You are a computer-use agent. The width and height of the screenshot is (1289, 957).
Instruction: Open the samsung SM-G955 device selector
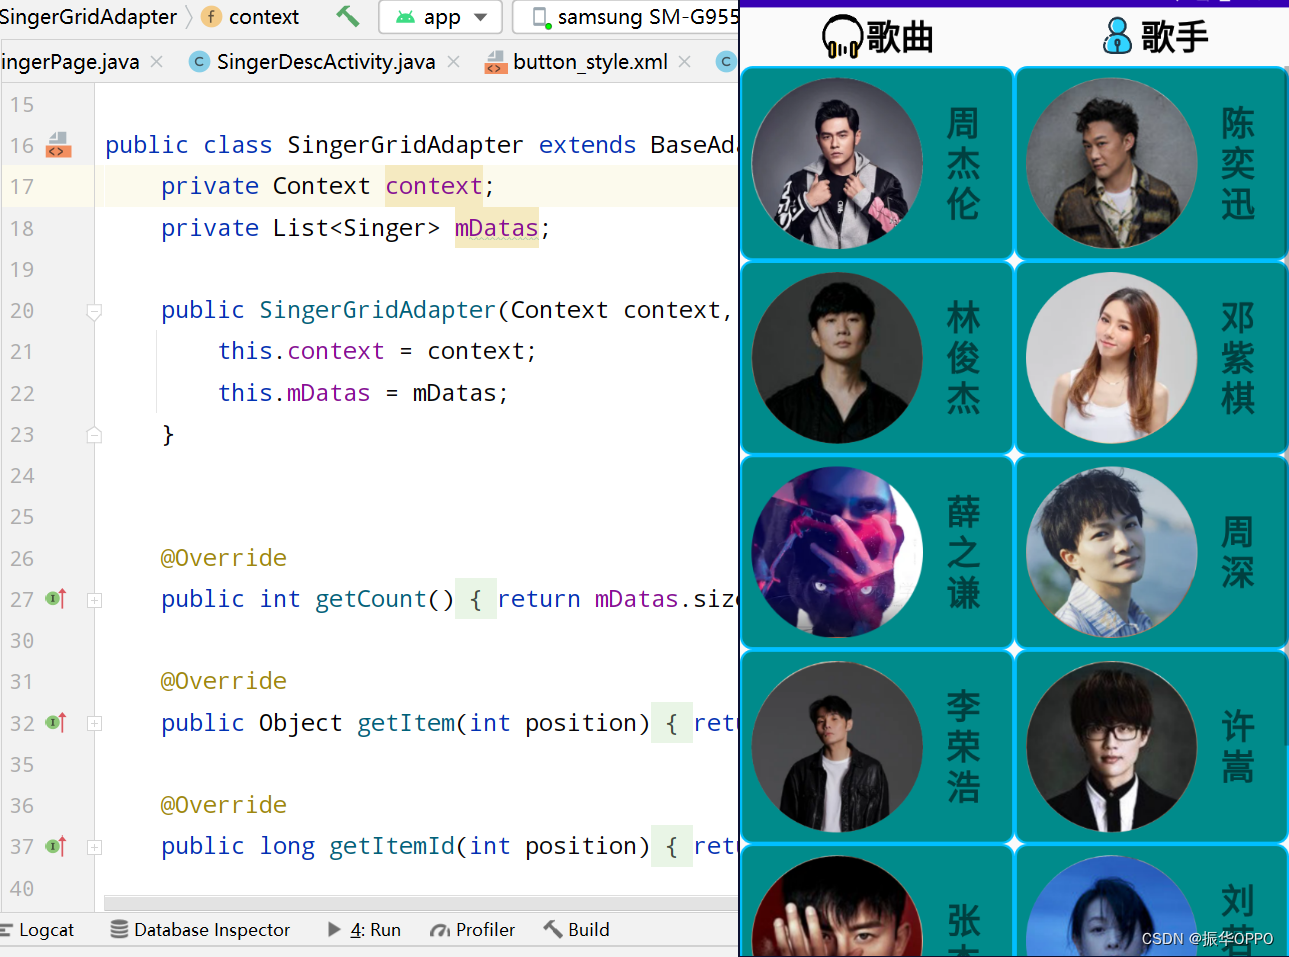tap(625, 17)
